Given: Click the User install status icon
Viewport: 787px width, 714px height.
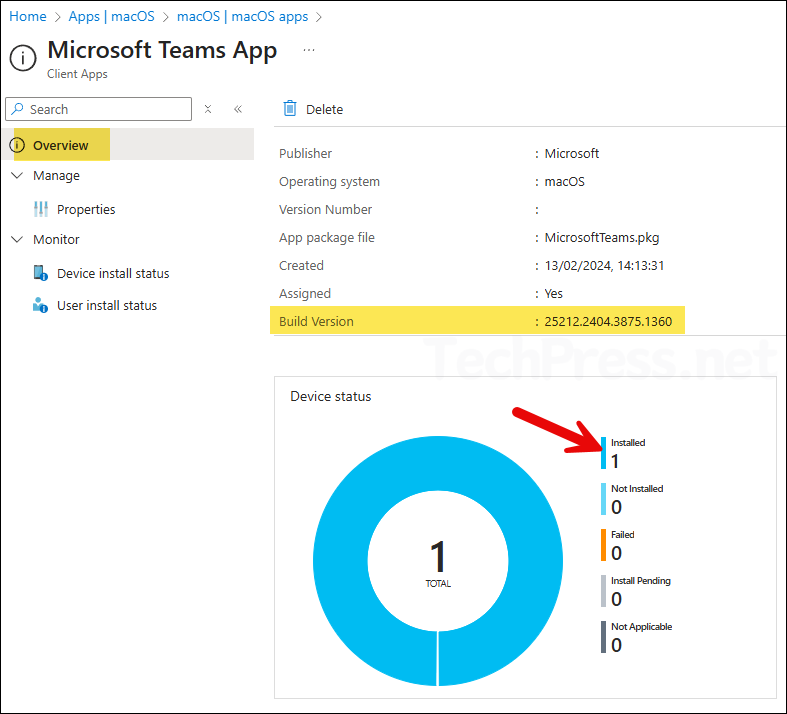Looking at the screenshot, I should click(x=40, y=305).
